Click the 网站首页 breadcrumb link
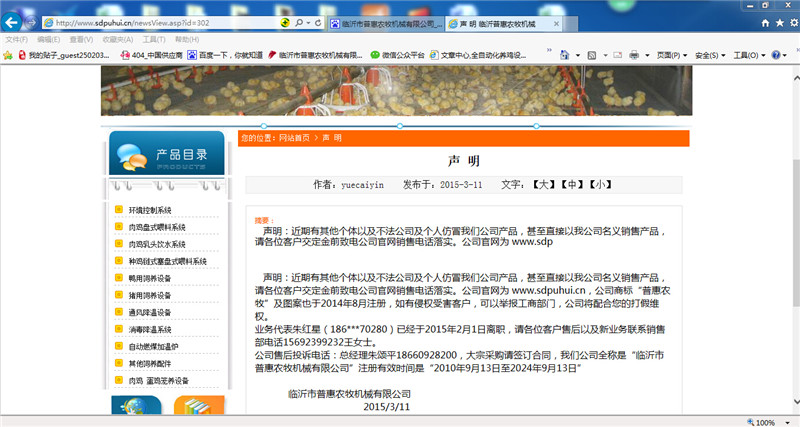Image resolution: width=800 pixels, height=427 pixels. (x=294, y=137)
